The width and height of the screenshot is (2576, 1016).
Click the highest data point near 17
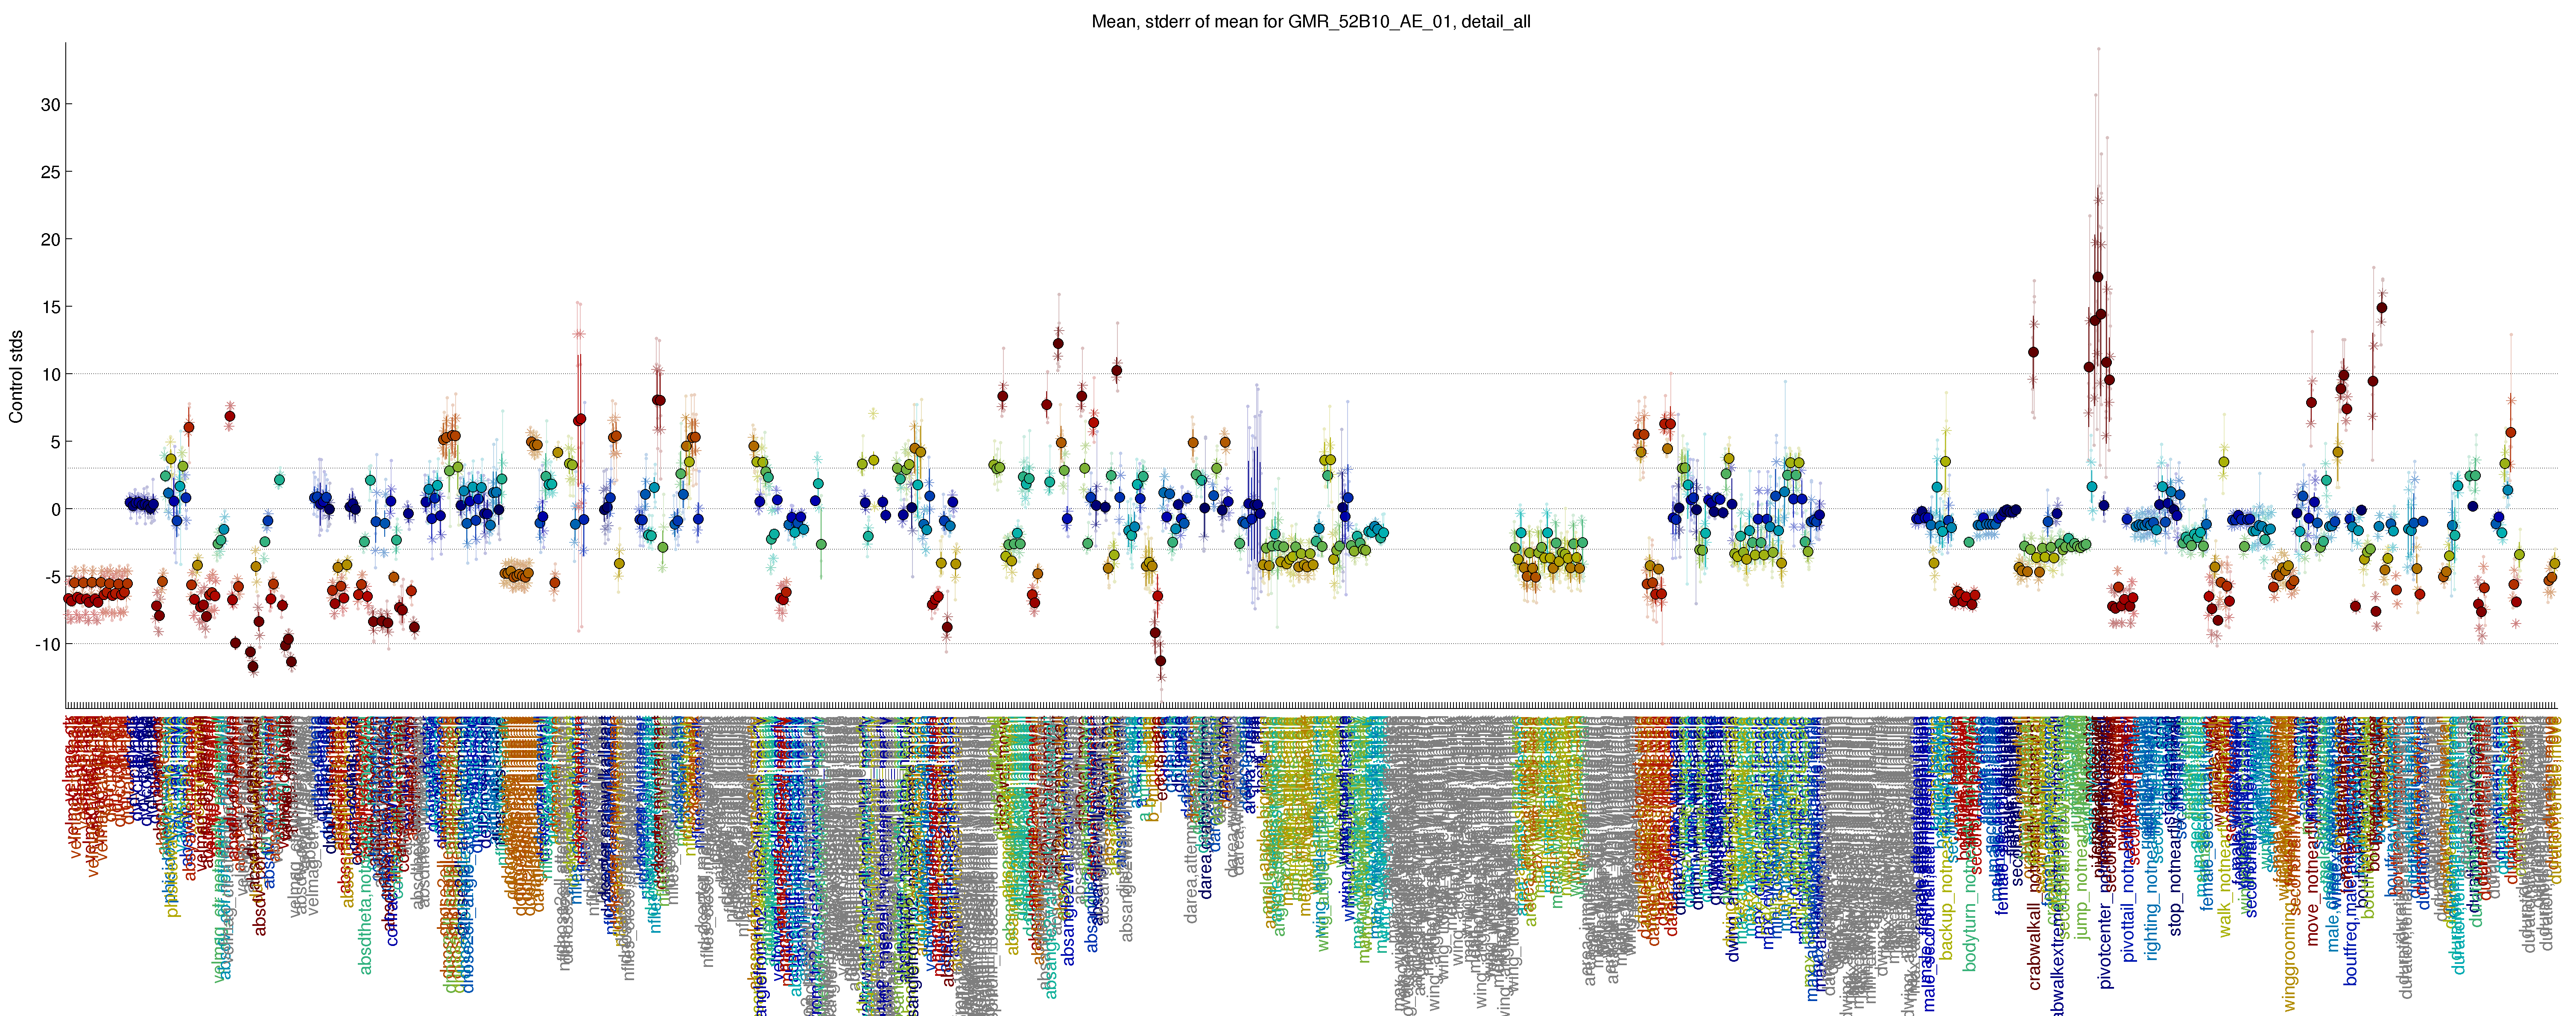click(x=2098, y=277)
